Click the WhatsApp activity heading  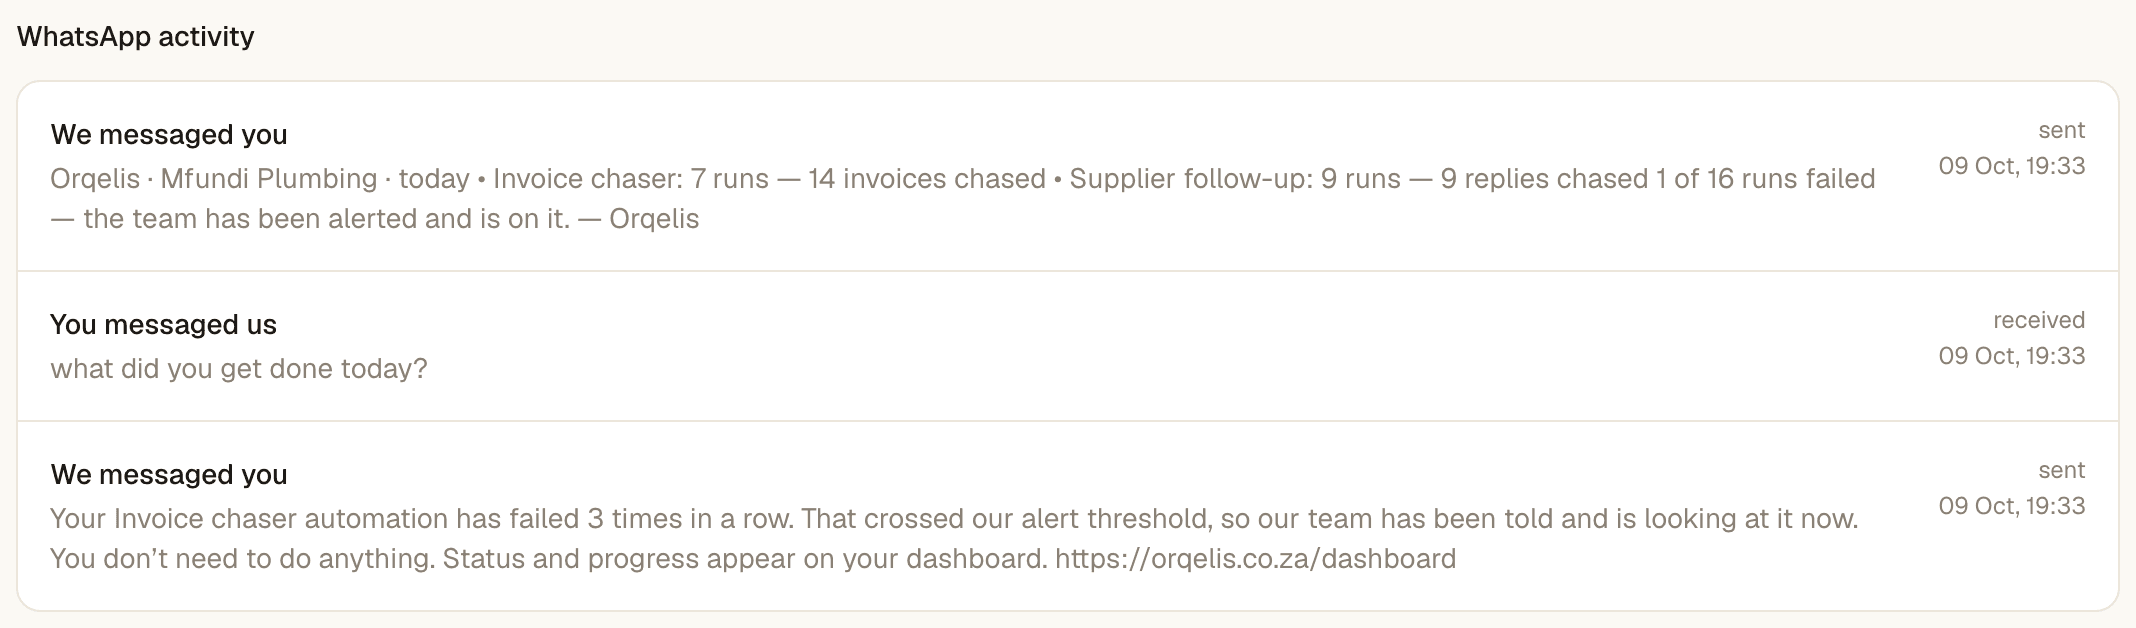click(136, 37)
